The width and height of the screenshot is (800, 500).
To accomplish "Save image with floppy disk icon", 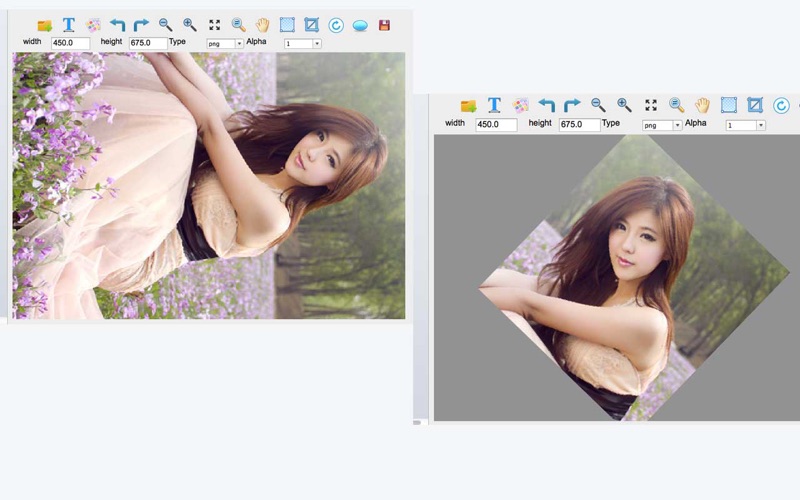I will pyautogui.click(x=385, y=25).
